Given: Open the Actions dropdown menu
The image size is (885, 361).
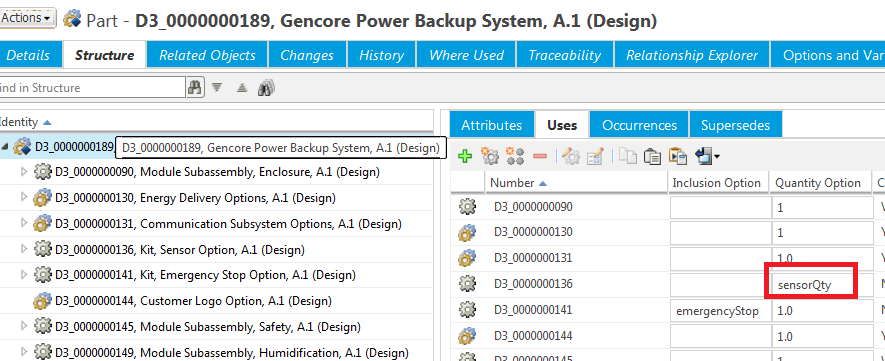Looking at the screenshot, I should tap(27, 18).
